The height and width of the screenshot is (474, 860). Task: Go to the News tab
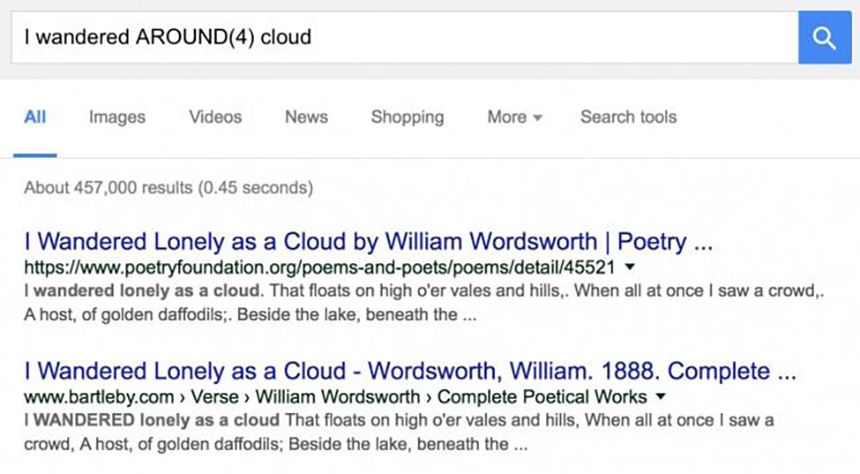coord(306,117)
